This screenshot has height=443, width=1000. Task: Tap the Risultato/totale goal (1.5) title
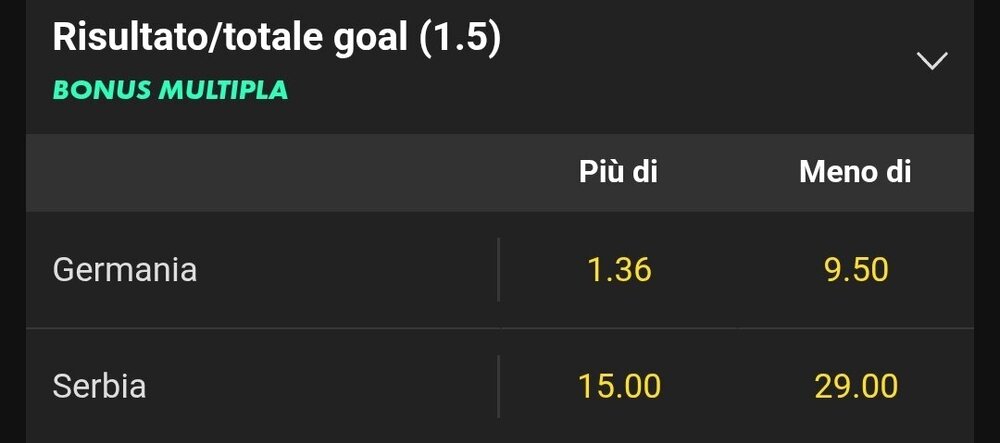tap(277, 38)
